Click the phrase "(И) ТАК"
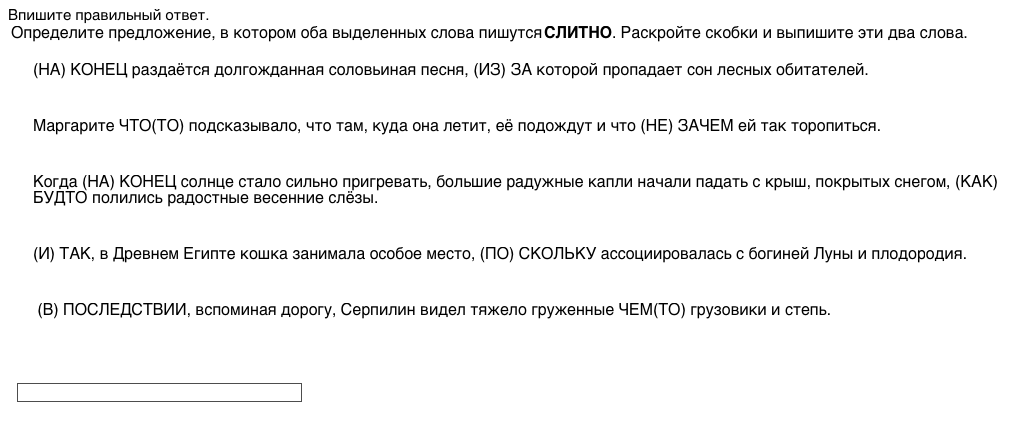Screen dimensions: 1024x444 [x=62, y=254]
